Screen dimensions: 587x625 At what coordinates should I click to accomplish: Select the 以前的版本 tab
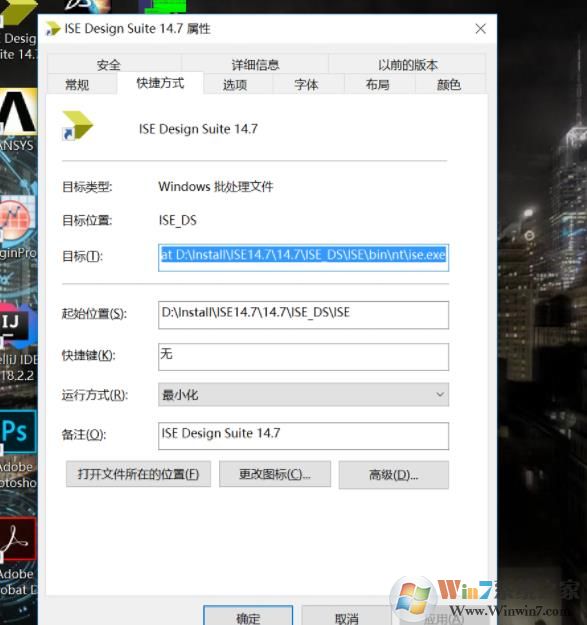[x=408, y=64]
